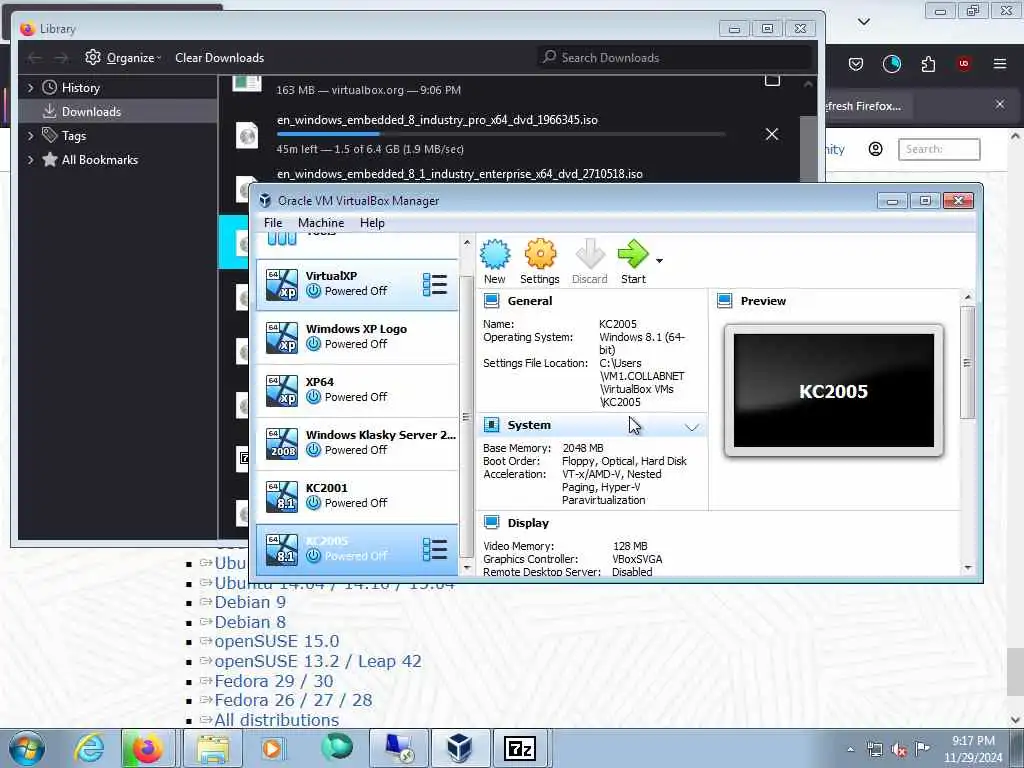
Task: Expand the Tags tree item
Action: point(30,136)
